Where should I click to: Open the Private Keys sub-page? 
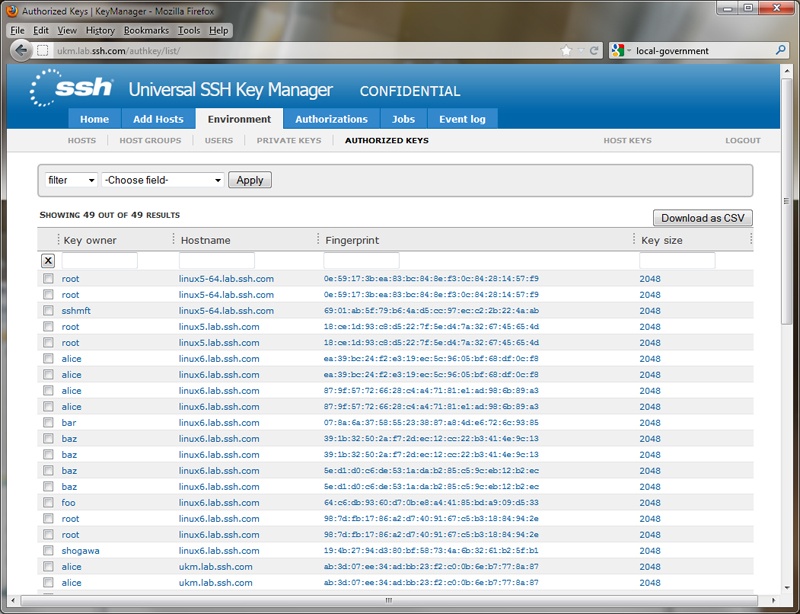tap(289, 140)
